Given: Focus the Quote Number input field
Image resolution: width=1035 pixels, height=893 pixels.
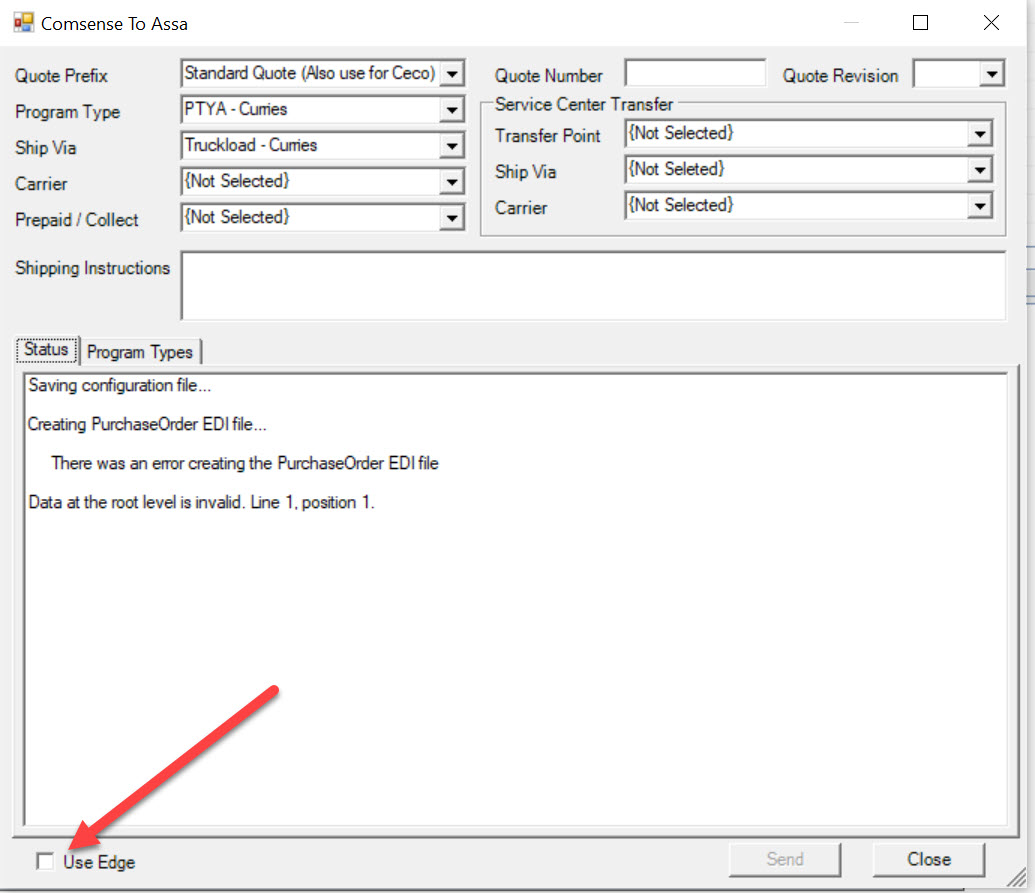Looking at the screenshot, I should point(695,74).
